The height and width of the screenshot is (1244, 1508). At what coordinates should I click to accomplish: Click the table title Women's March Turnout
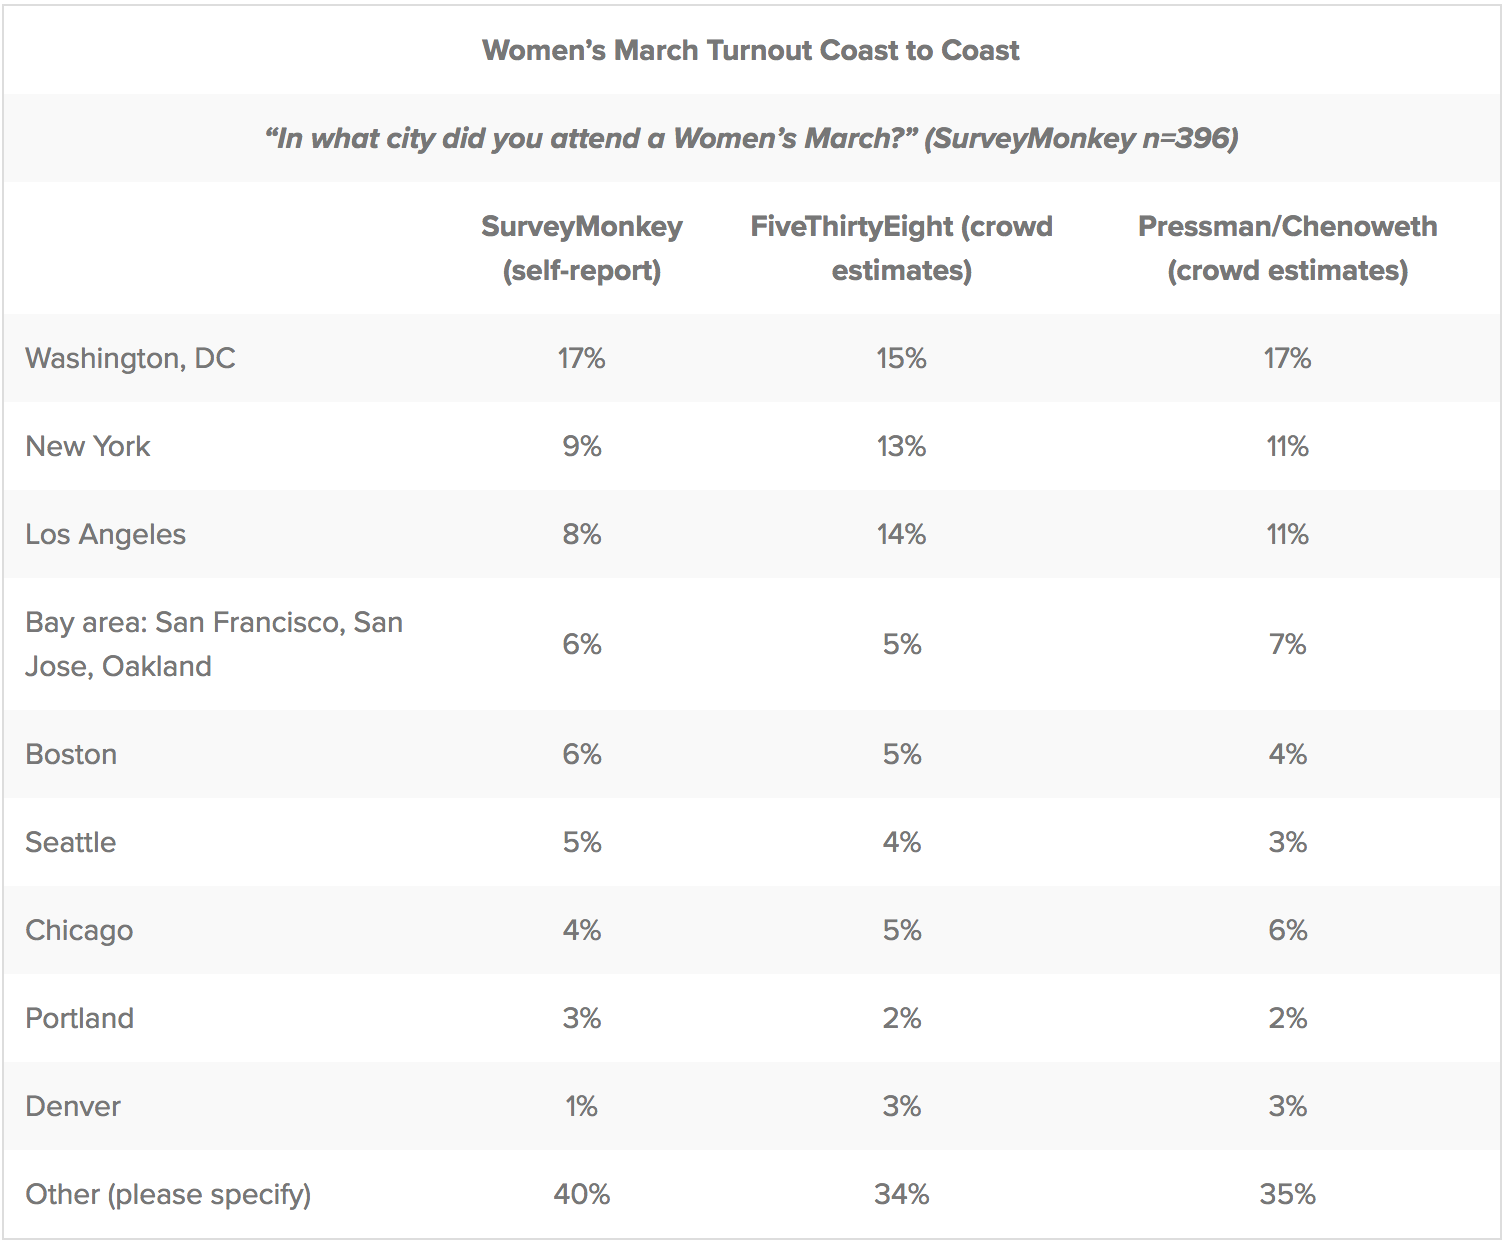[x=751, y=51]
